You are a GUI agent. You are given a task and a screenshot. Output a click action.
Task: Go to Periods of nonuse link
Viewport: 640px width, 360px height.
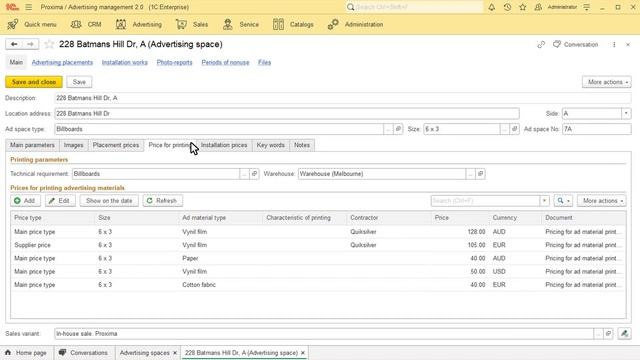click(x=225, y=62)
